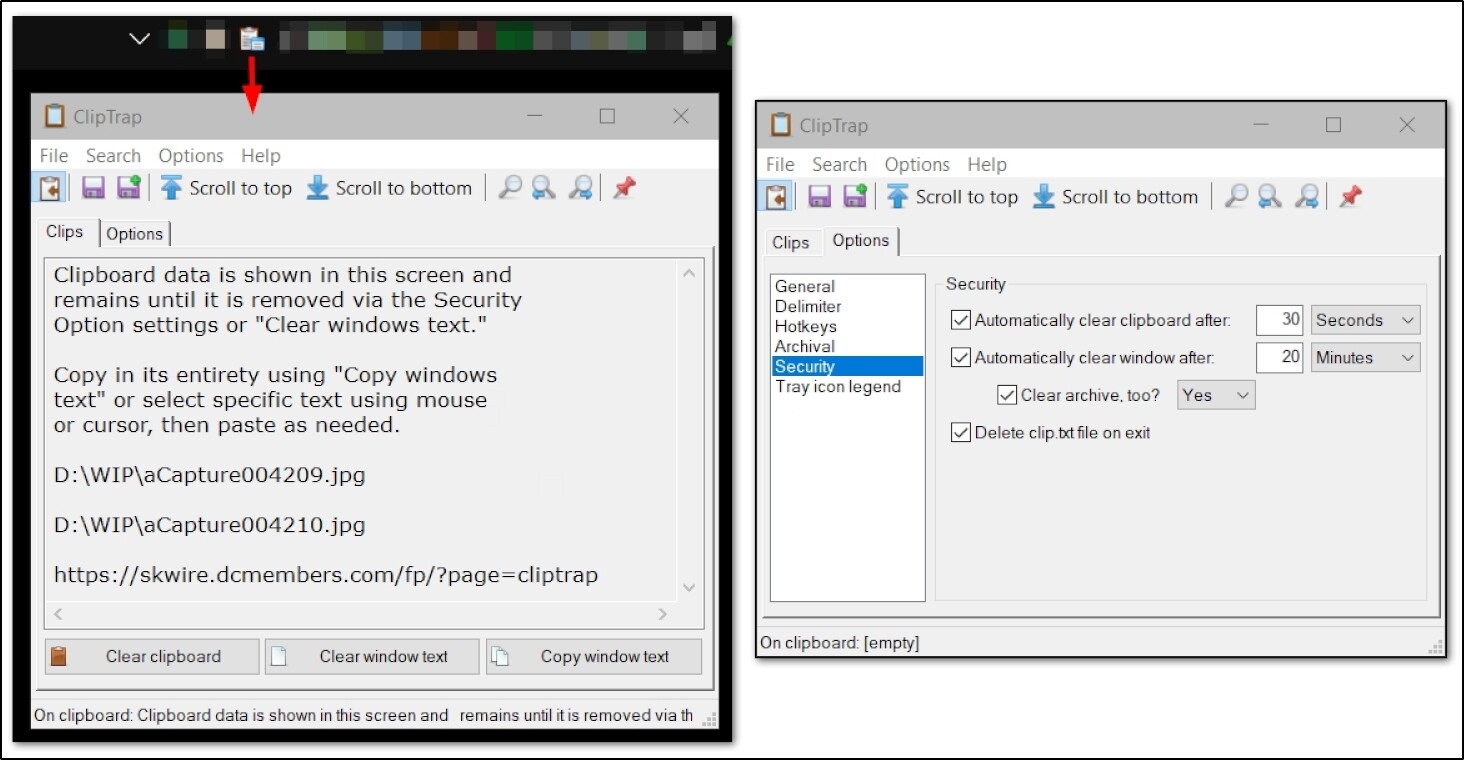Click the clips horizontal scrollbar right arrow
Screen dimensions: 1464x760
pyautogui.click(x=662, y=614)
